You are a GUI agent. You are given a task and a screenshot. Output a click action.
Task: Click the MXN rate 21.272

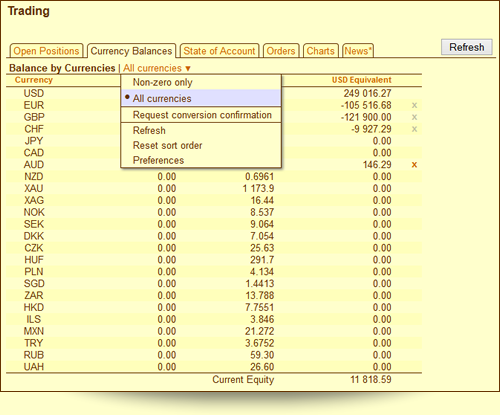(260, 331)
